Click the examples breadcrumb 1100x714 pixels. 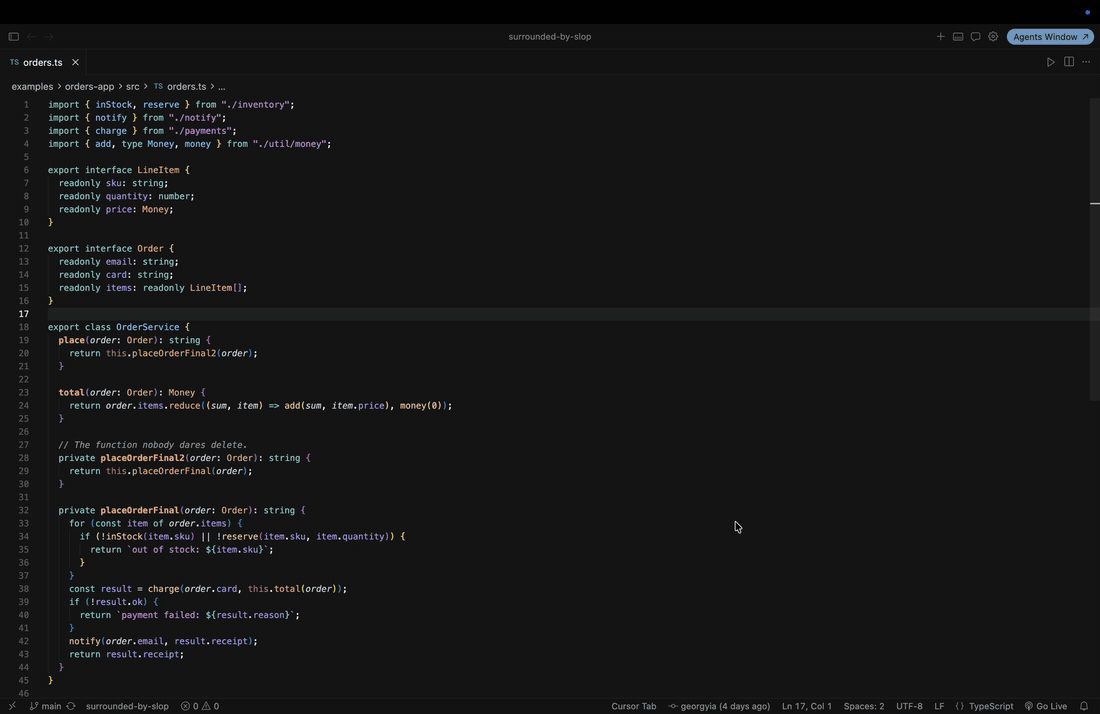[x=32, y=86]
